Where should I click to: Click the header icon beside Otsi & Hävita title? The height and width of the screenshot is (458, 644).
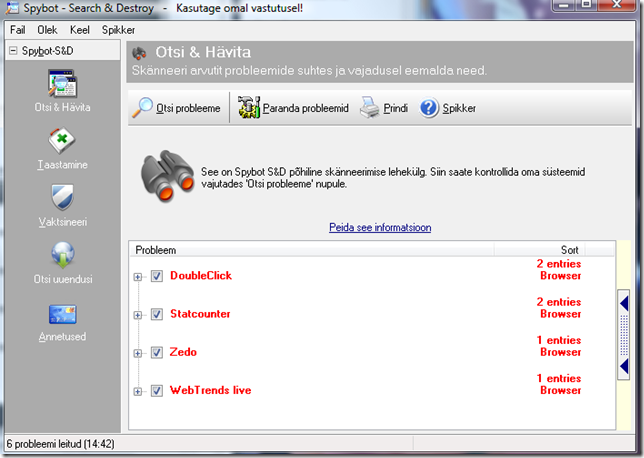click(x=140, y=53)
